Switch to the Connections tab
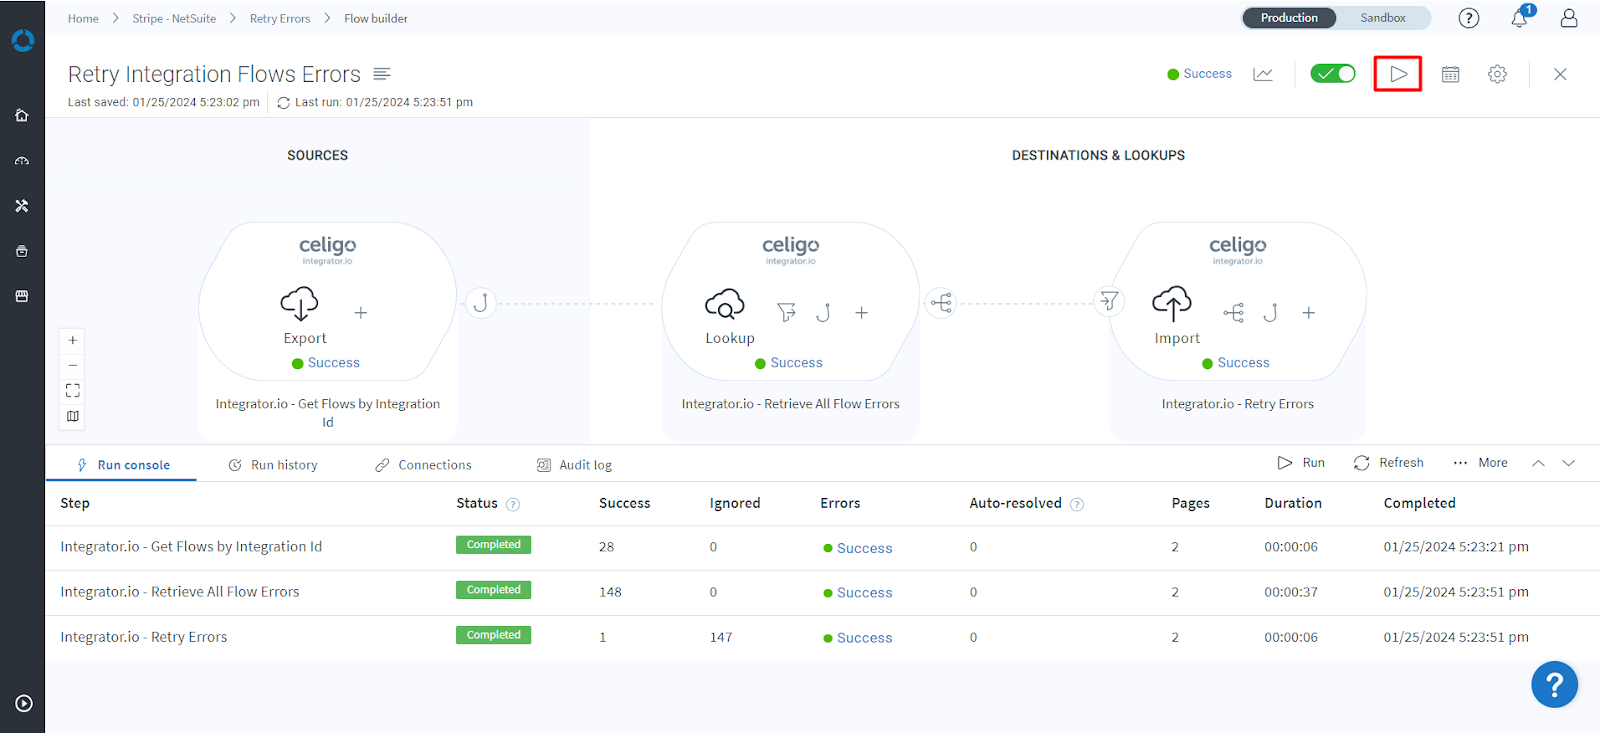 (x=423, y=465)
